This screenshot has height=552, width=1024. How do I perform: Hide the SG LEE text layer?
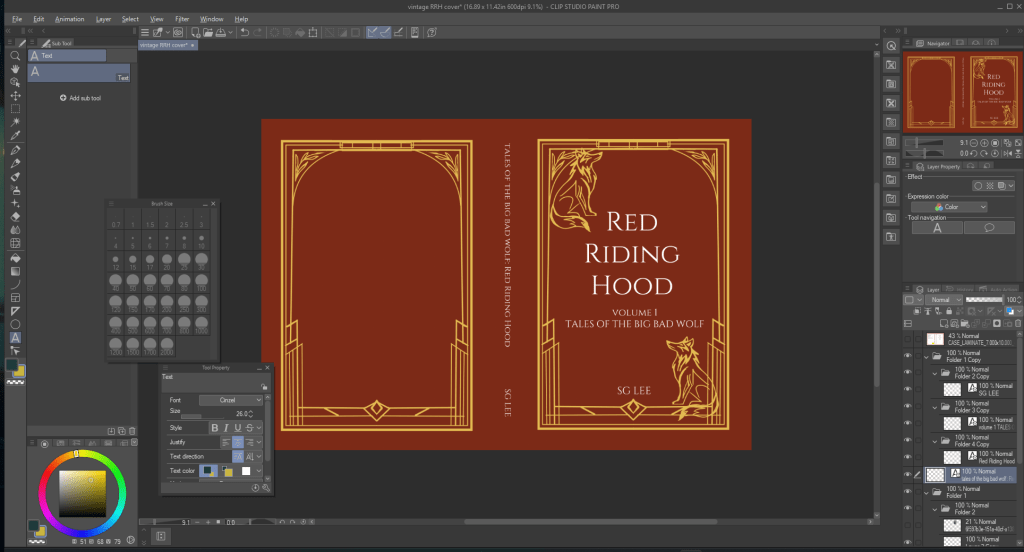908,387
